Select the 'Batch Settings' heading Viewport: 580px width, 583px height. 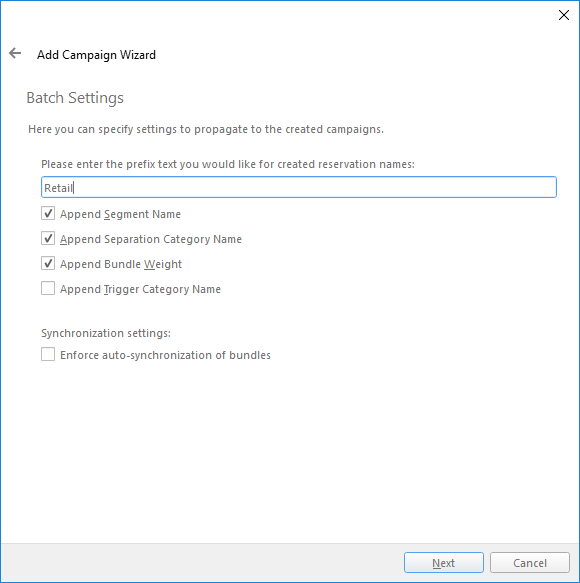(75, 98)
